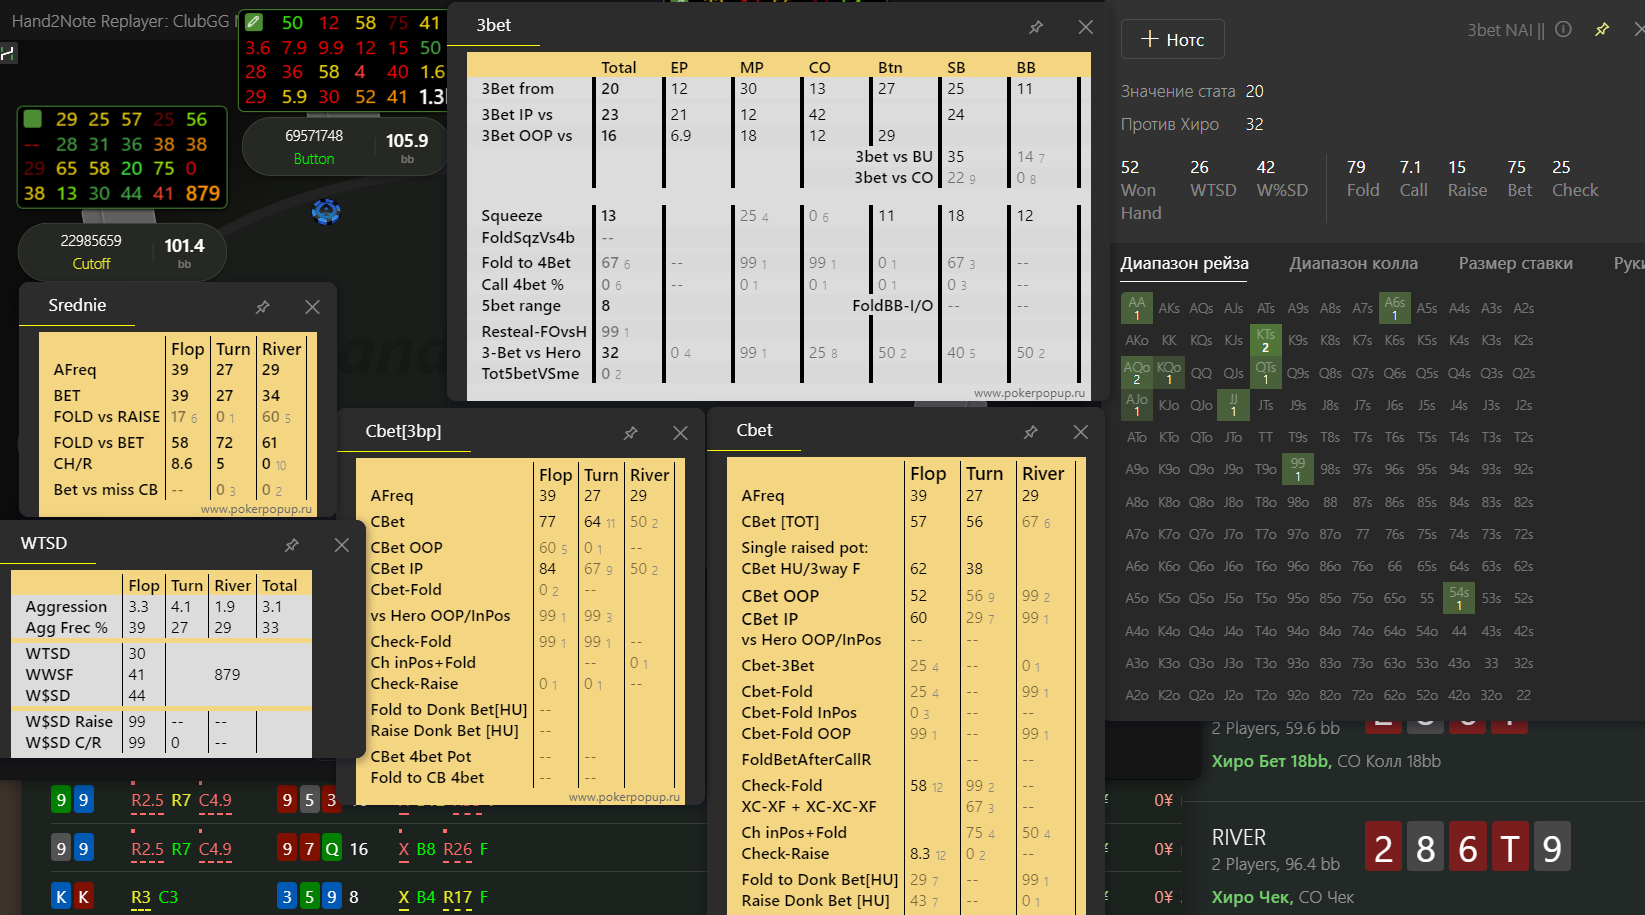Select the KQo cell in range matrix
This screenshot has height=915, width=1645.
click(x=1169, y=373)
